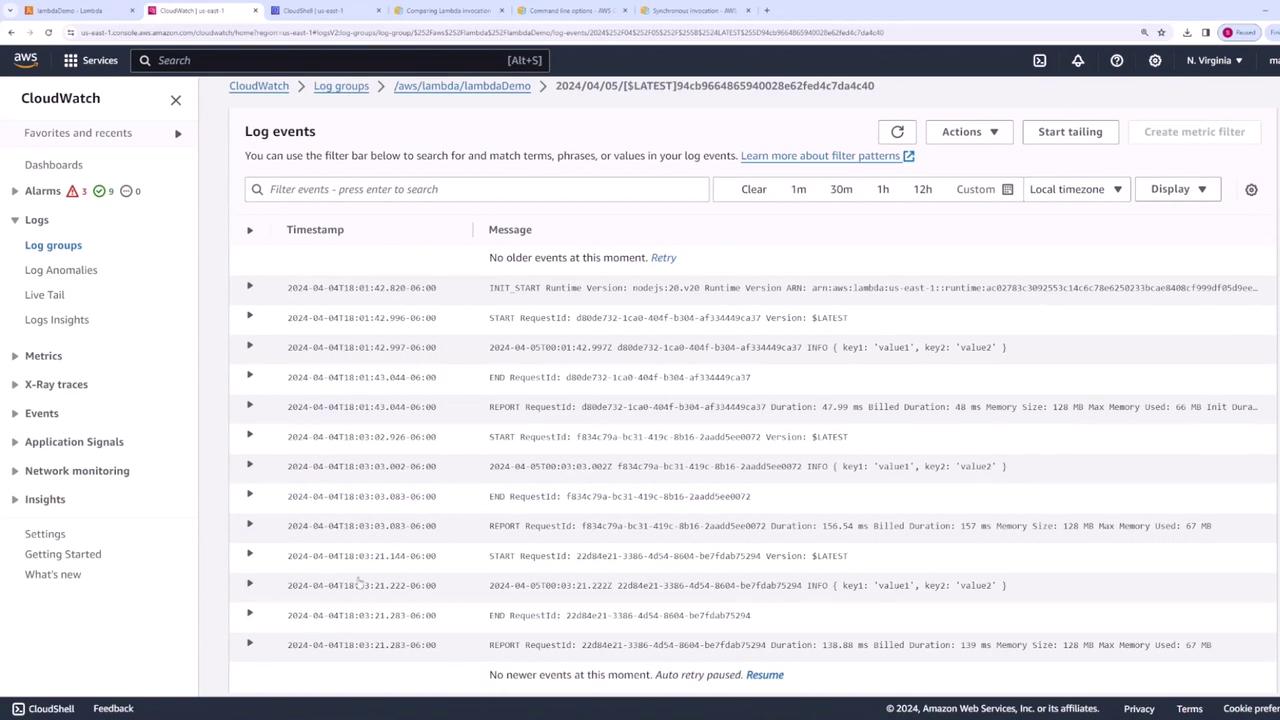
Task: Open the notifications bell
Action: click(x=1078, y=60)
